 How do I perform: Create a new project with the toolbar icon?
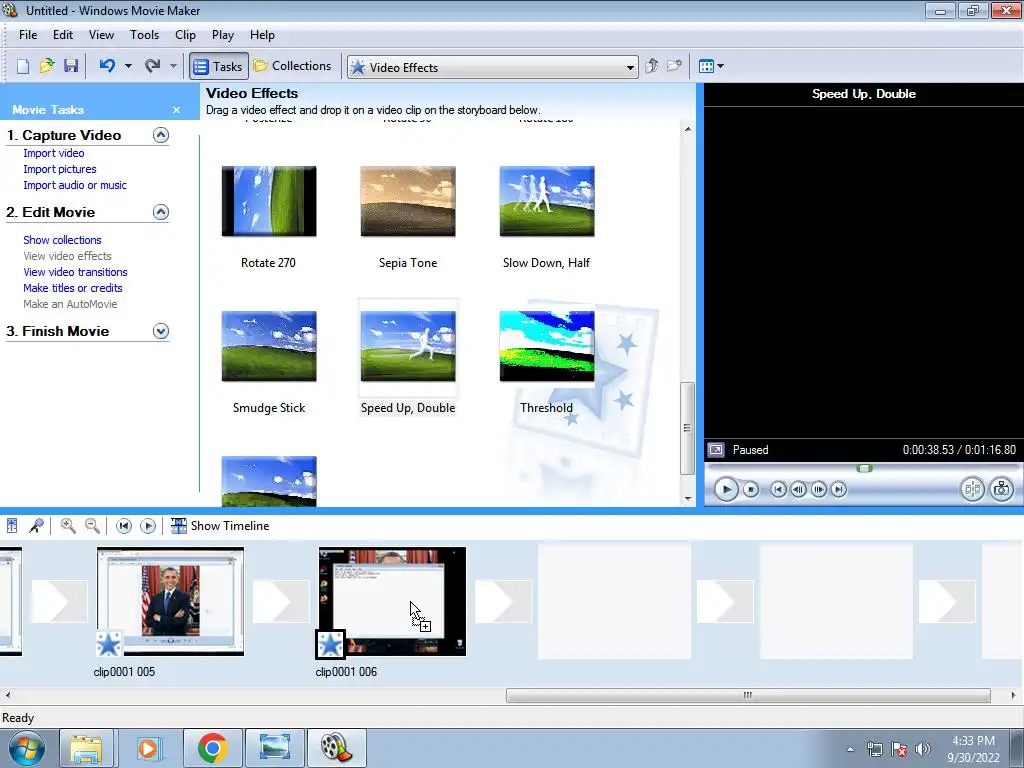point(23,67)
